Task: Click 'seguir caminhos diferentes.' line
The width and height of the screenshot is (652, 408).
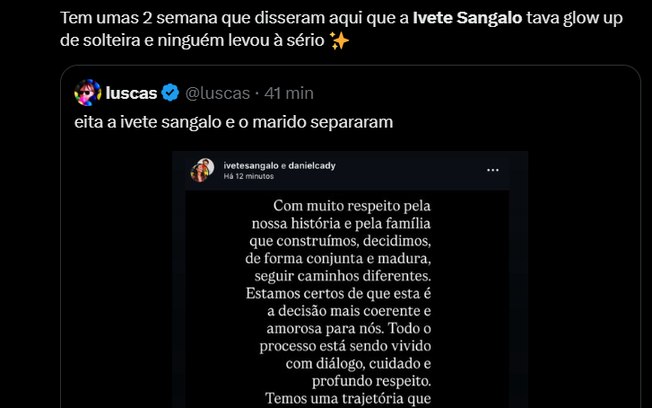Action: (346, 275)
